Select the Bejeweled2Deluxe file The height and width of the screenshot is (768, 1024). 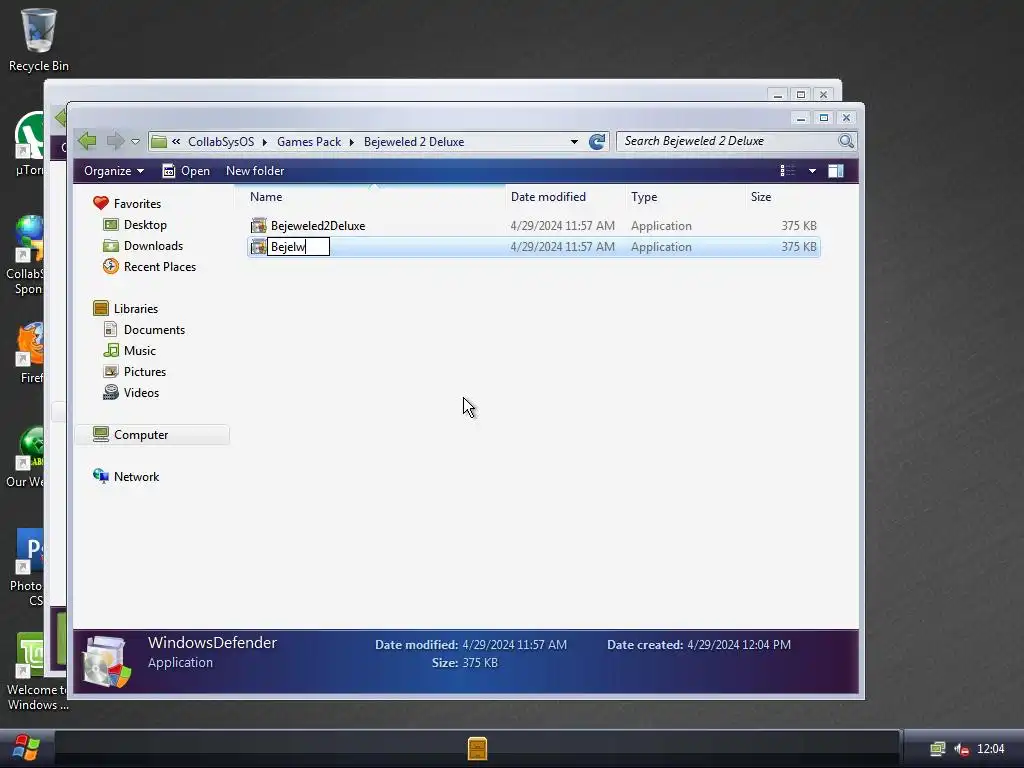tap(534, 226)
